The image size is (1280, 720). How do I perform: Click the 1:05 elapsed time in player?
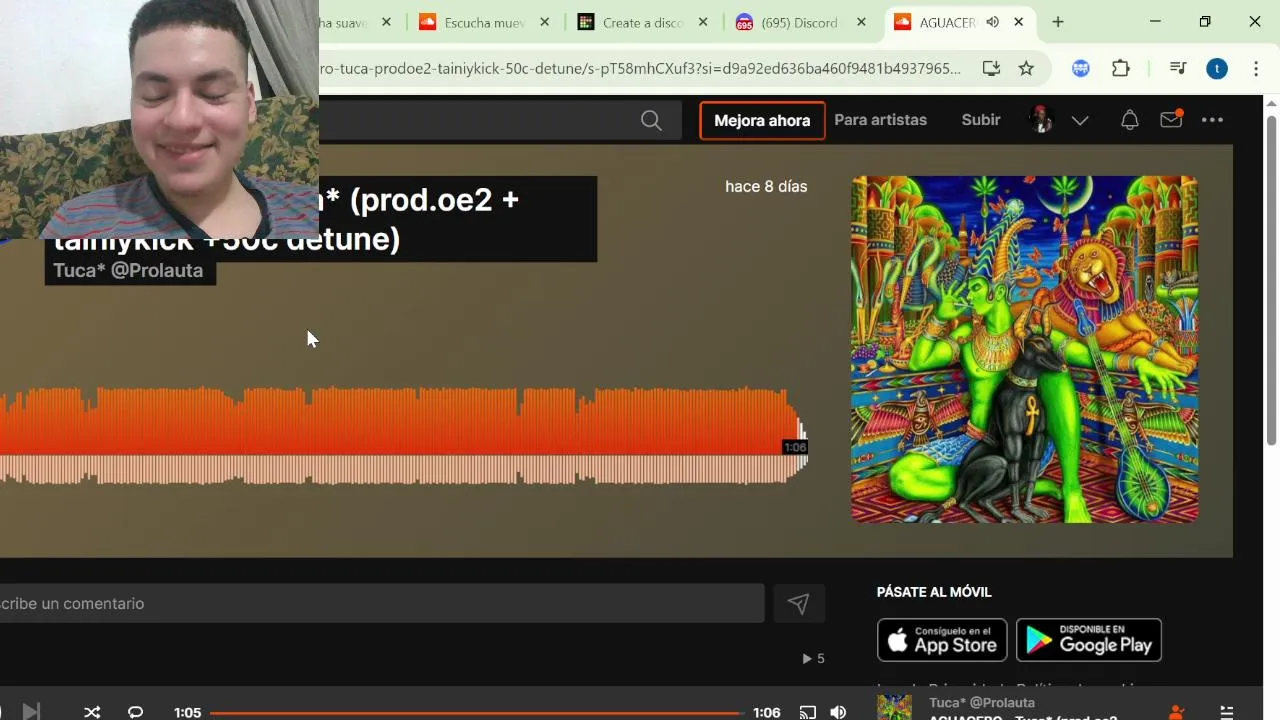click(187, 713)
